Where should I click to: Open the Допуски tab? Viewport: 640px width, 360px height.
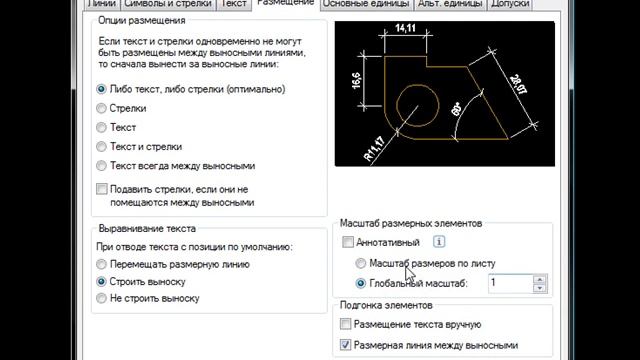click(x=510, y=4)
